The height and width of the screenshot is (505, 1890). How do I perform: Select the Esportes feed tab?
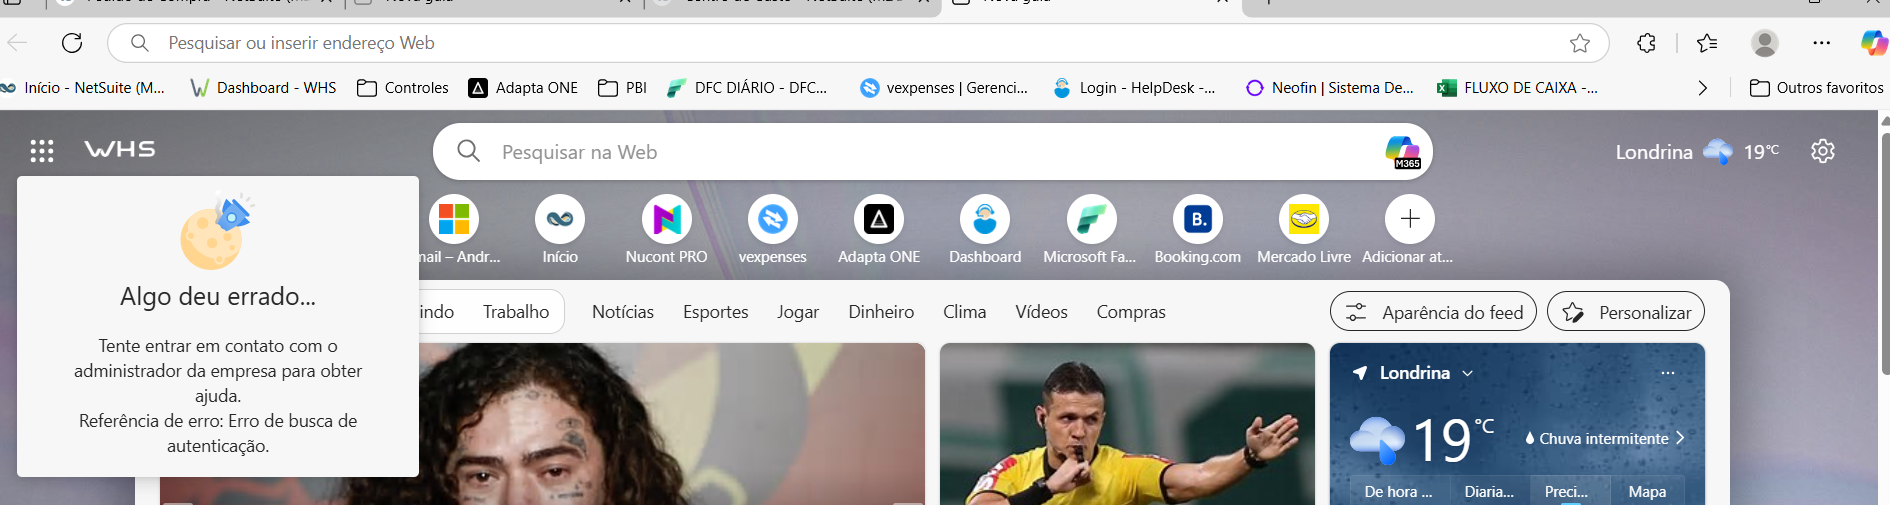coord(715,312)
